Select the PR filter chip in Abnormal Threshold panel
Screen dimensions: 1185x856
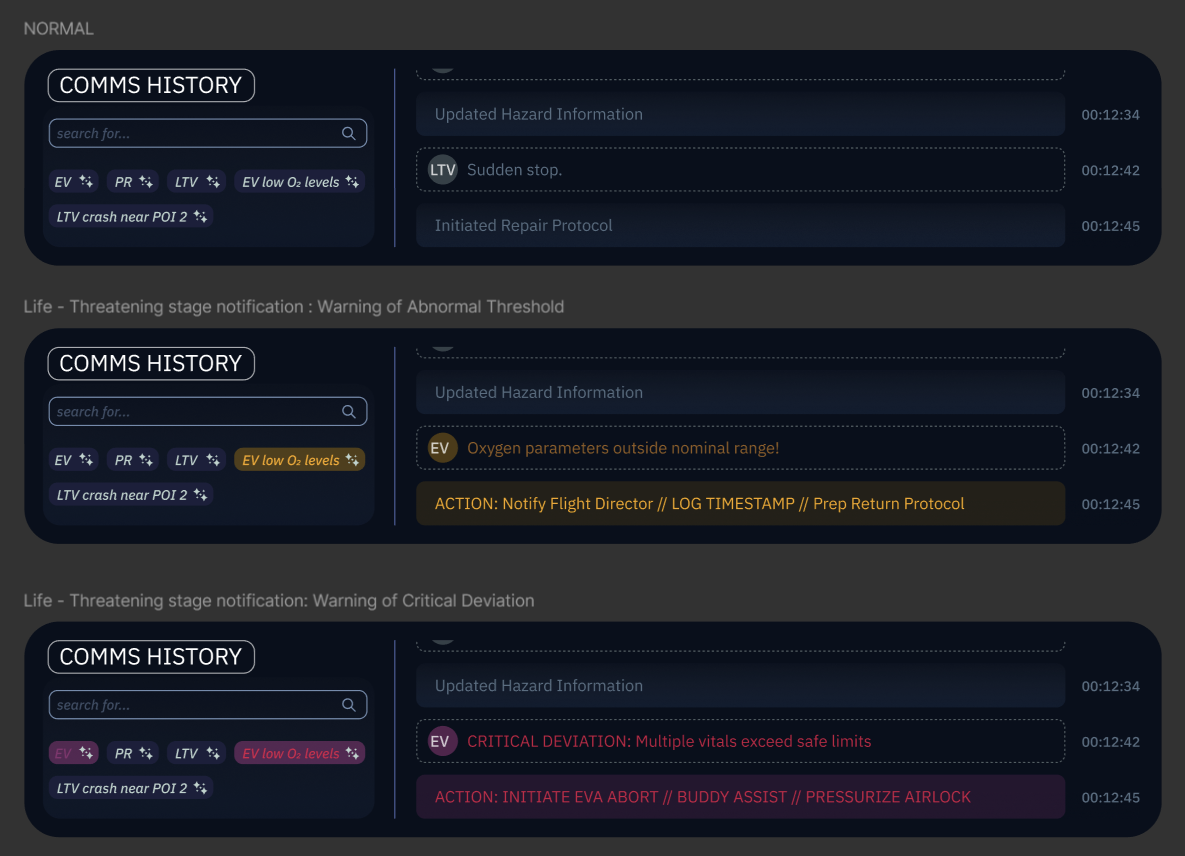point(134,460)
